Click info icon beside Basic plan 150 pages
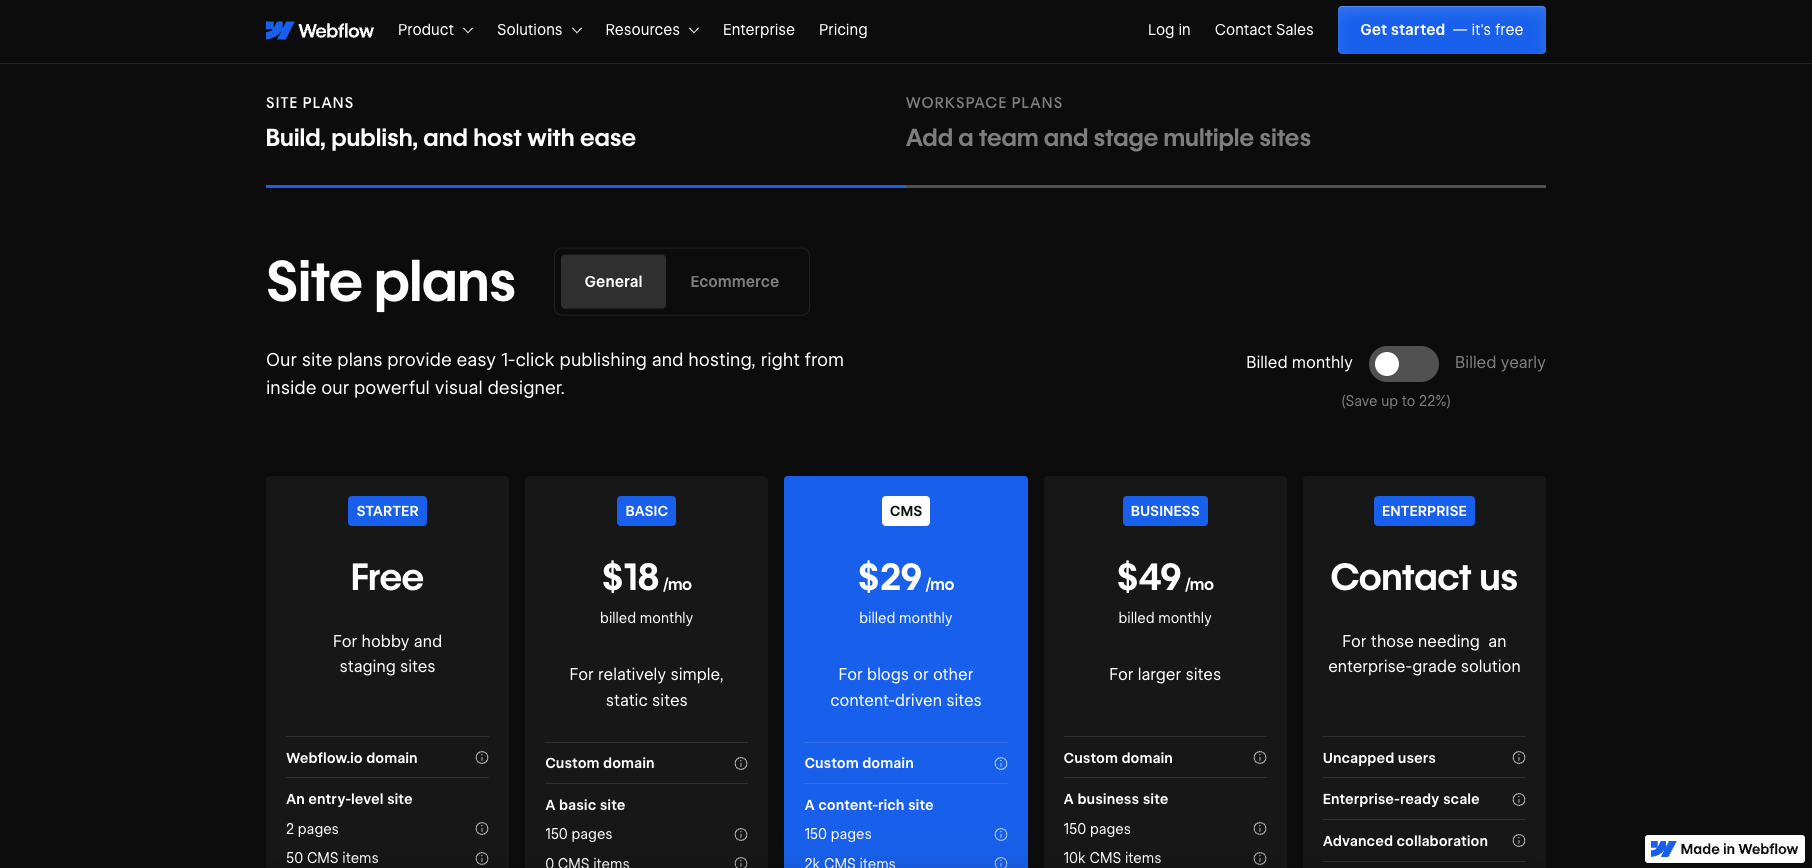Image resolution: width=1812 pixels, height=868 pixels. coord(741,835)
